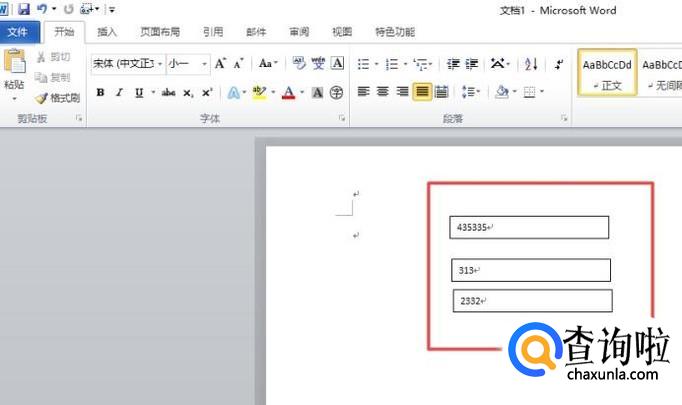The height and width of the screenshot is (405, 682).
Task: Apply paragraph shading paint bucket
Action: pos(501,91)
